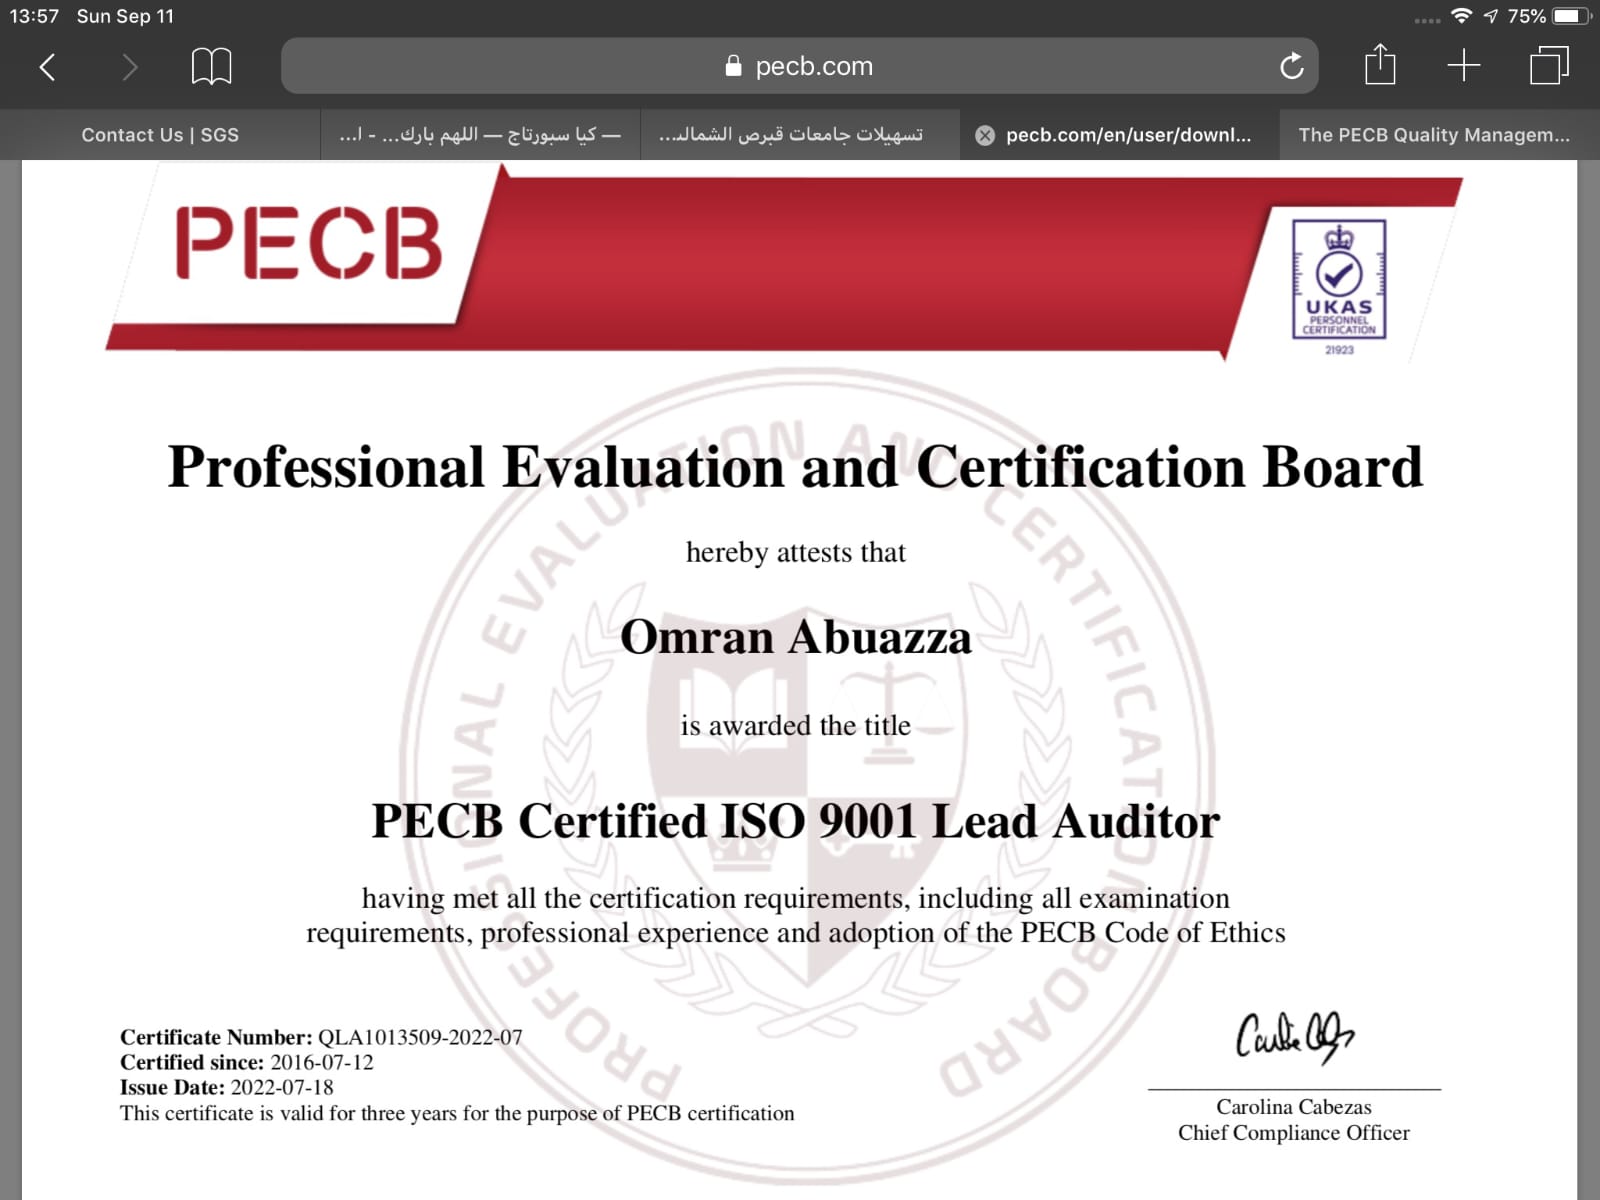Image resolution: width=1600 pixels, height=1200 pixels.
Task: Open the share sheet icon
Action: click(1380, 66)
